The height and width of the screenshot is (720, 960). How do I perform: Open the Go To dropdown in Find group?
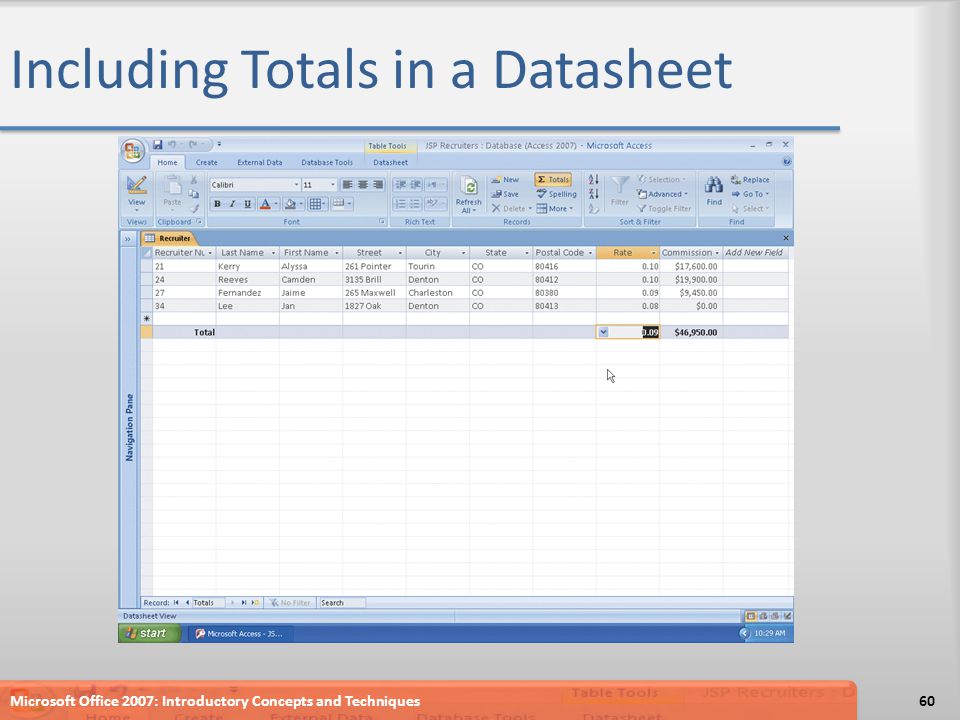coord(751,194)
